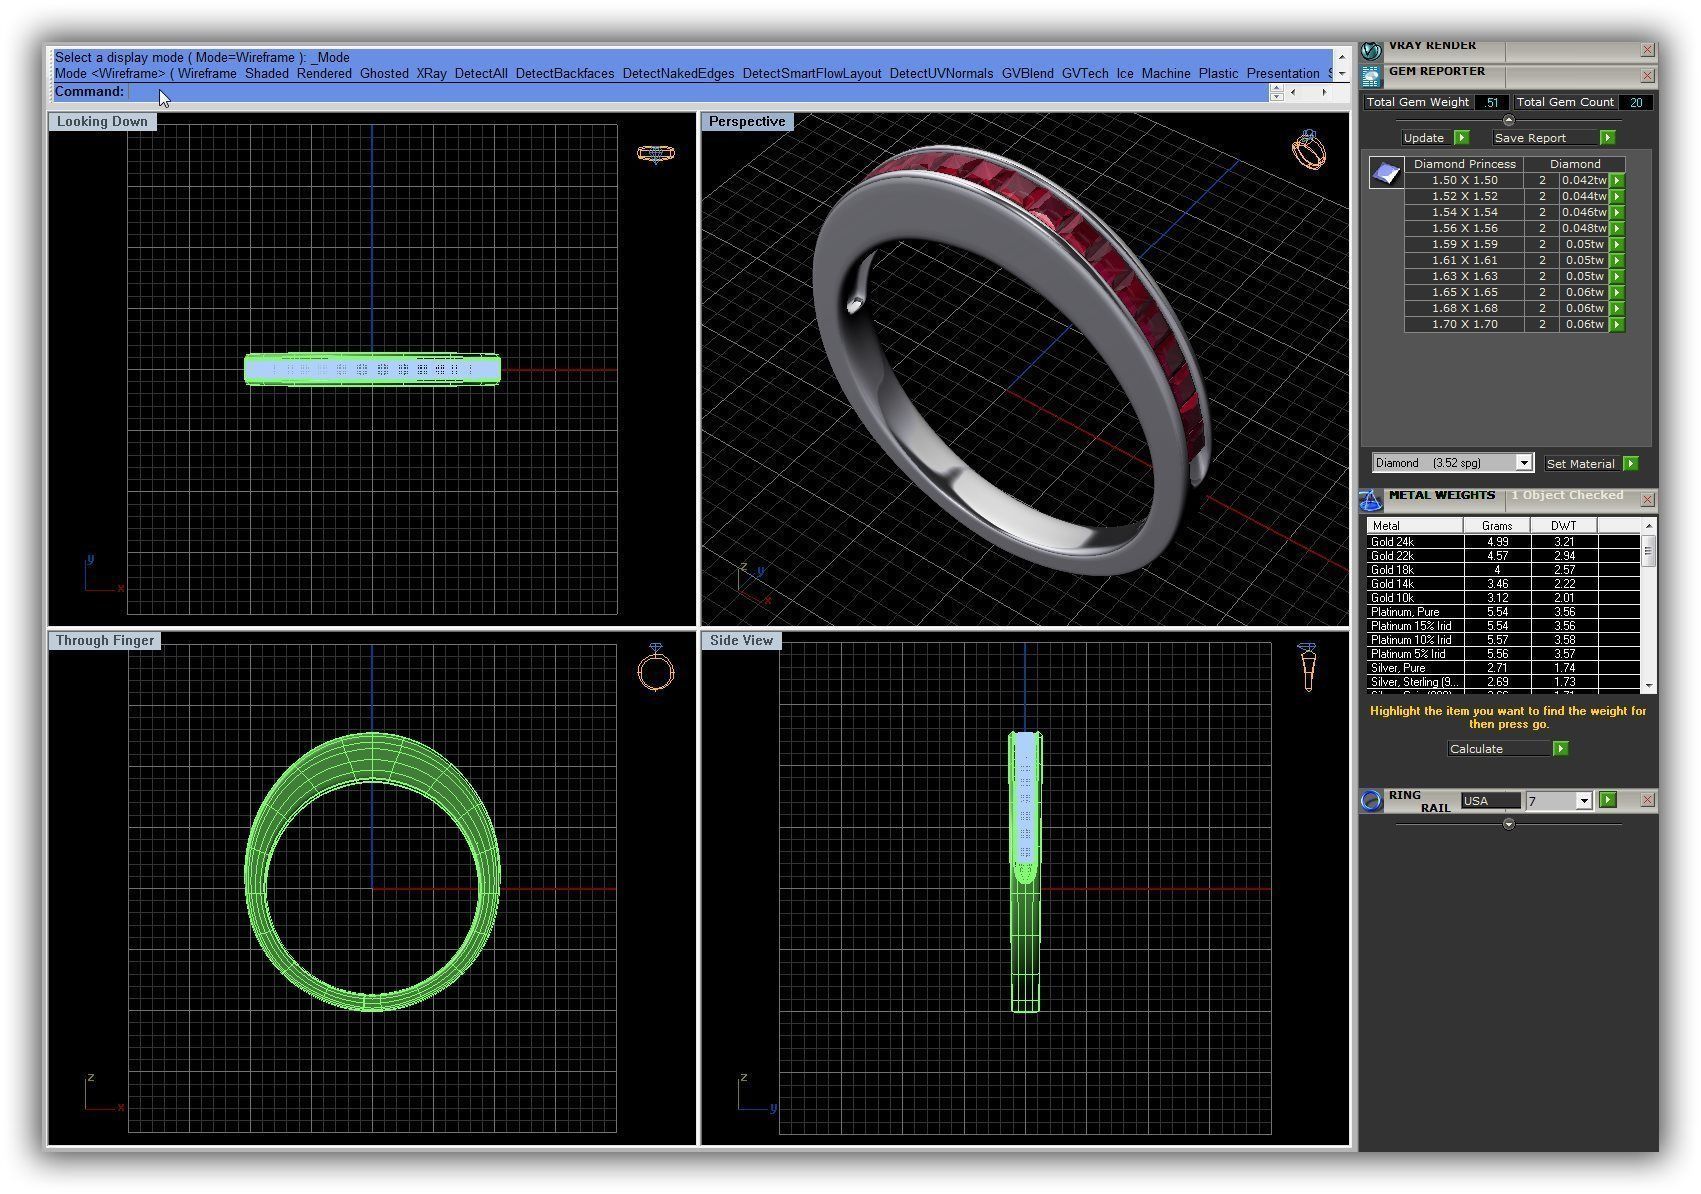Choose the Ghosted display mode option

coord(384,74)
